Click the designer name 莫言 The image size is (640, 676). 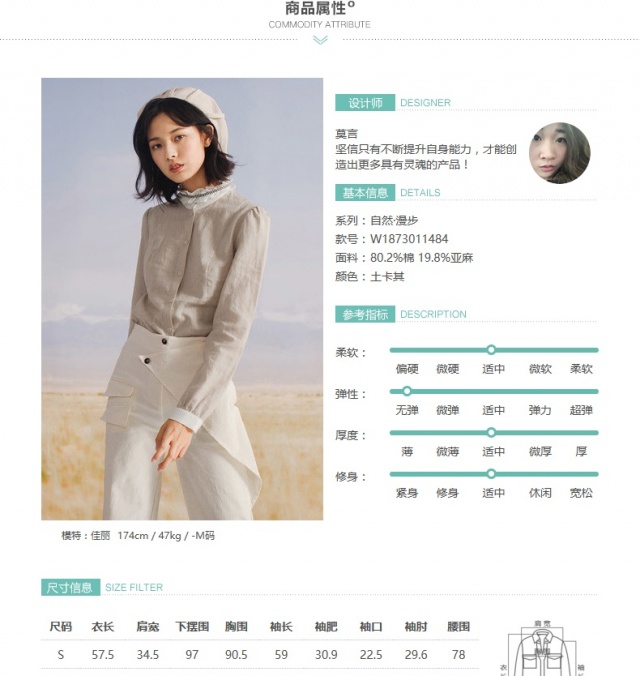(346, 134)
